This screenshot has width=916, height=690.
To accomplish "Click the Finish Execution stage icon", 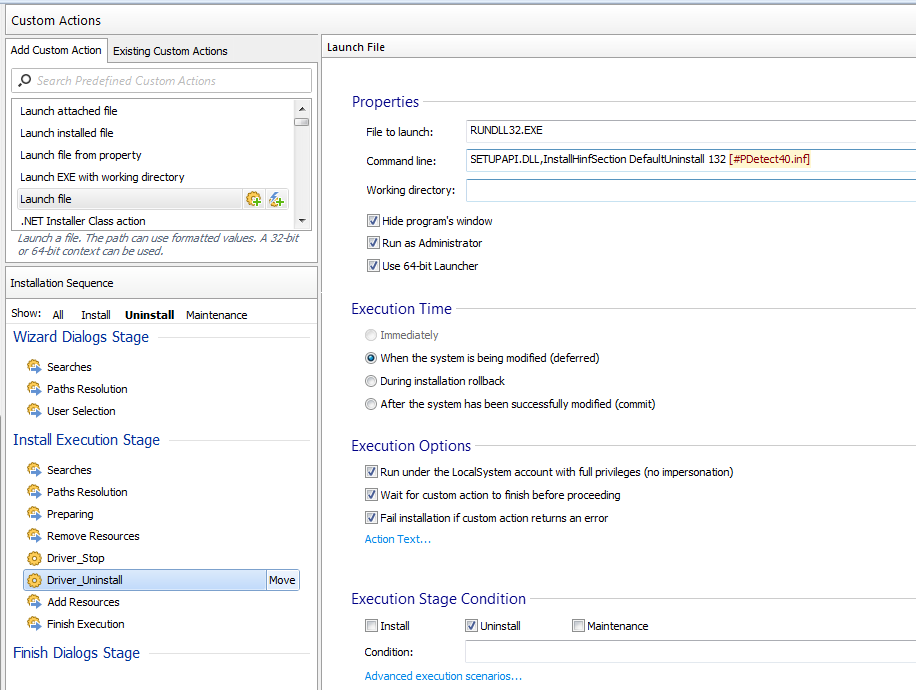I will coord(34,624).
